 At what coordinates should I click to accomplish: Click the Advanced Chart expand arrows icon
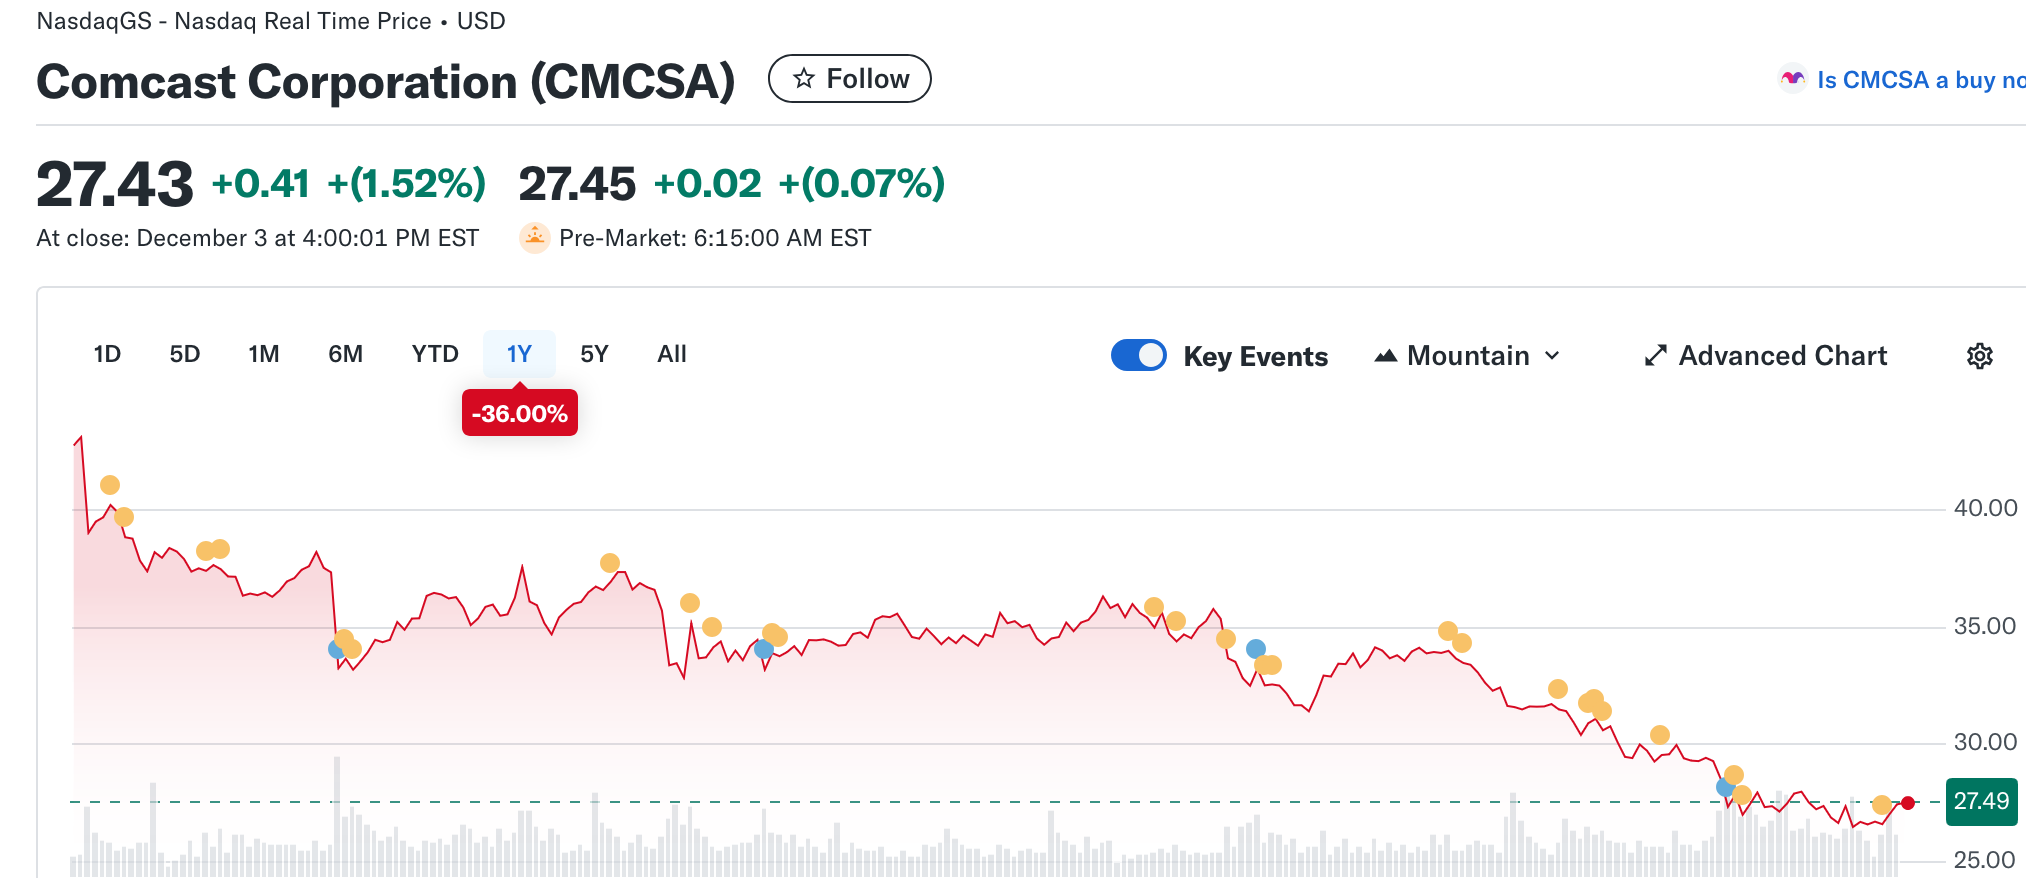point(1656,356)
